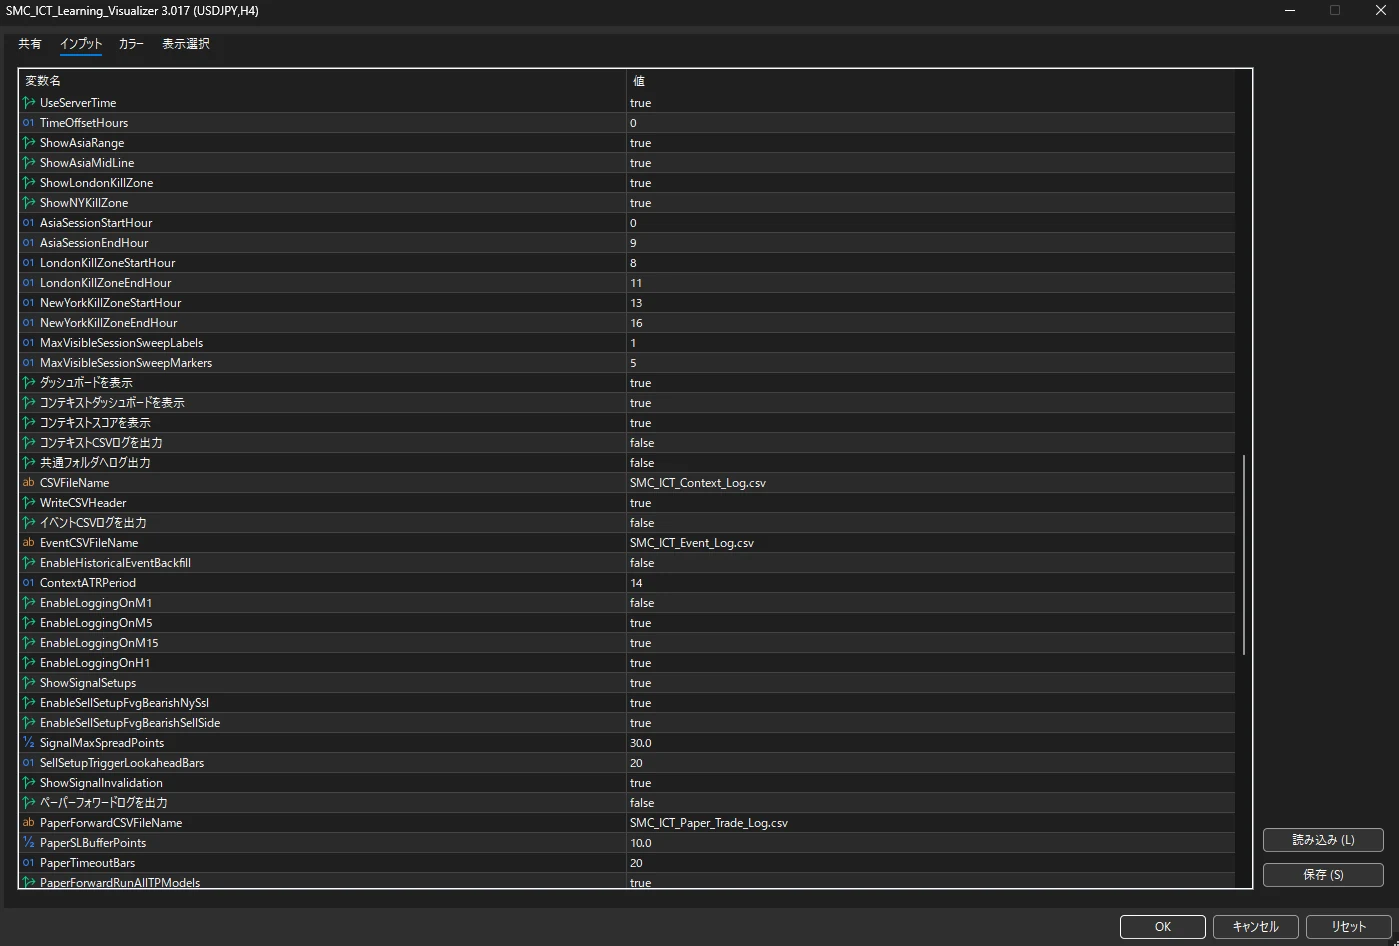Click the integer icon next to TimeOffsetHours

pos(28,123)
